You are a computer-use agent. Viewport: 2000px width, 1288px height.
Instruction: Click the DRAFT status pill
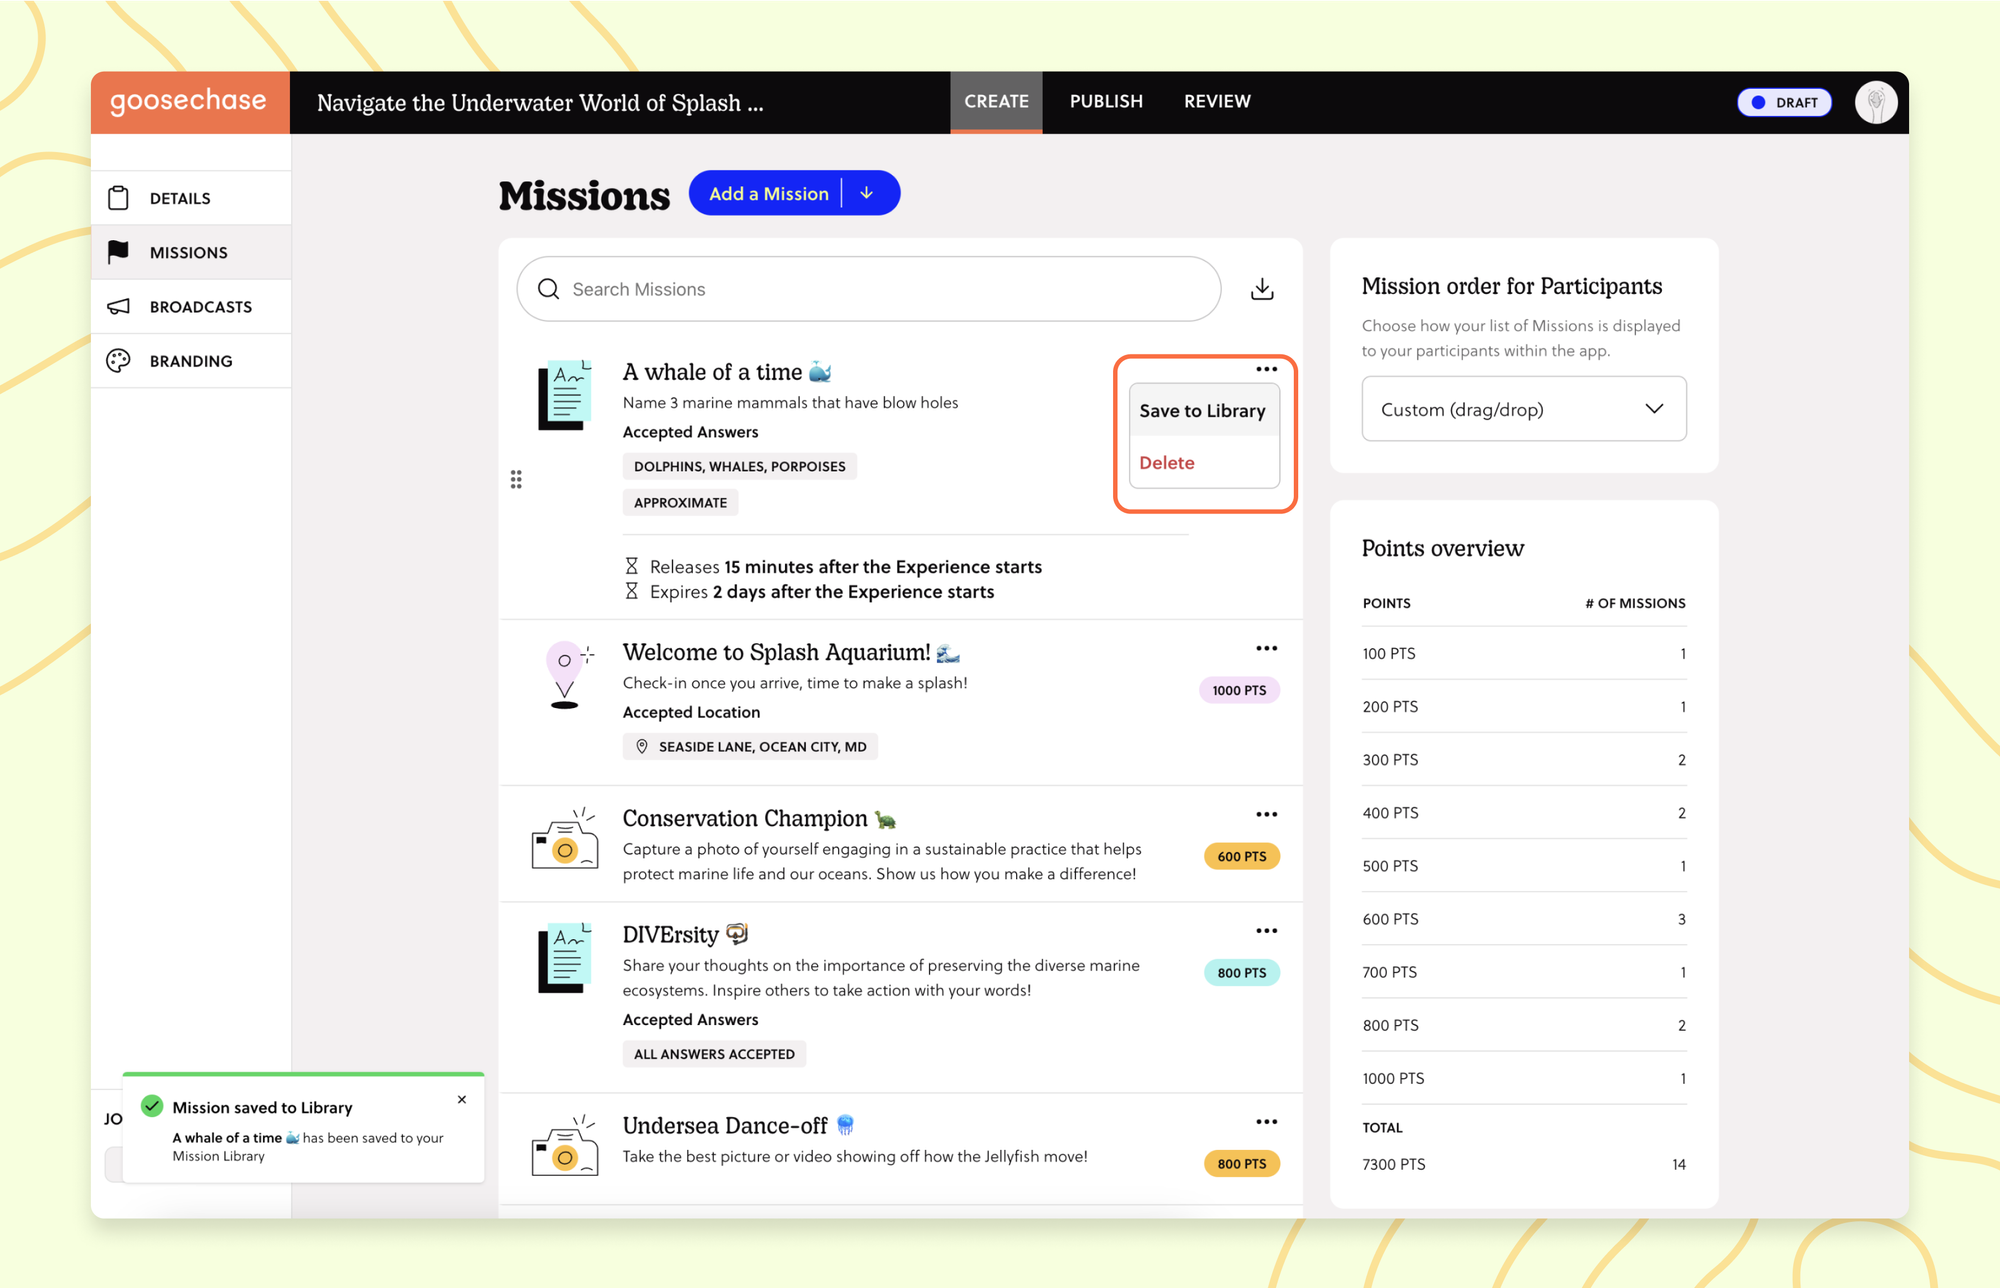point(1784,102)
